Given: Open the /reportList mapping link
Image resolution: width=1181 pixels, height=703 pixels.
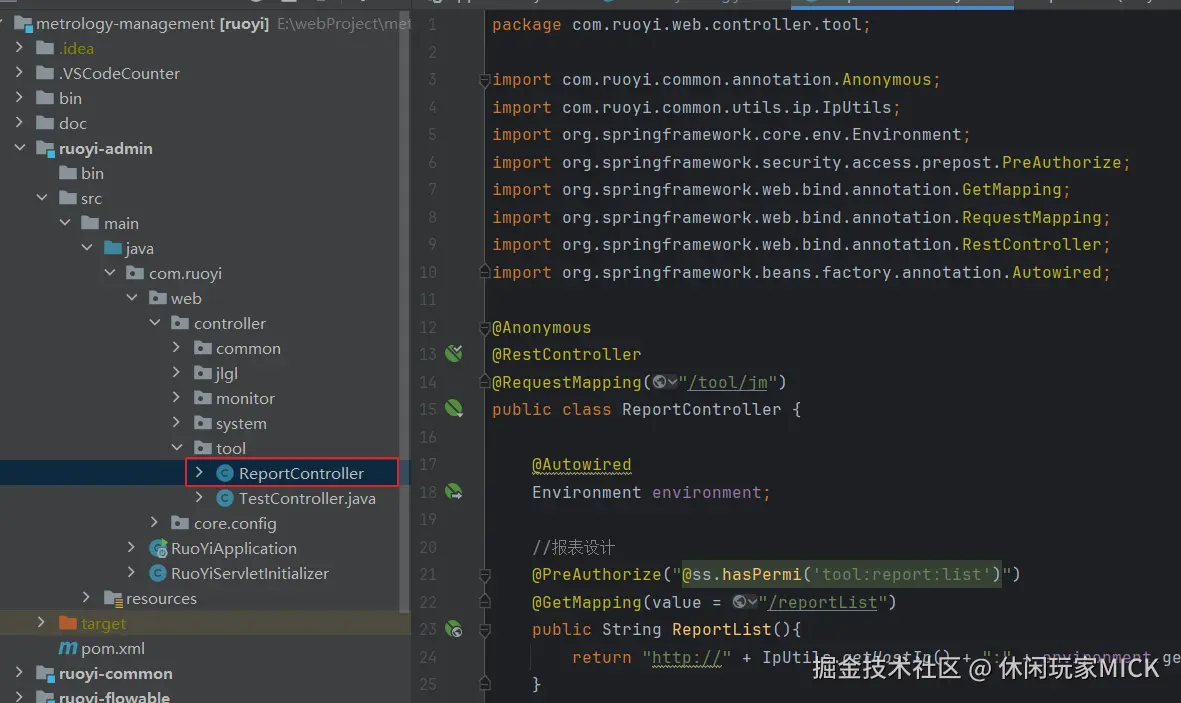Looking at the screenshot, I should point(822,603).
